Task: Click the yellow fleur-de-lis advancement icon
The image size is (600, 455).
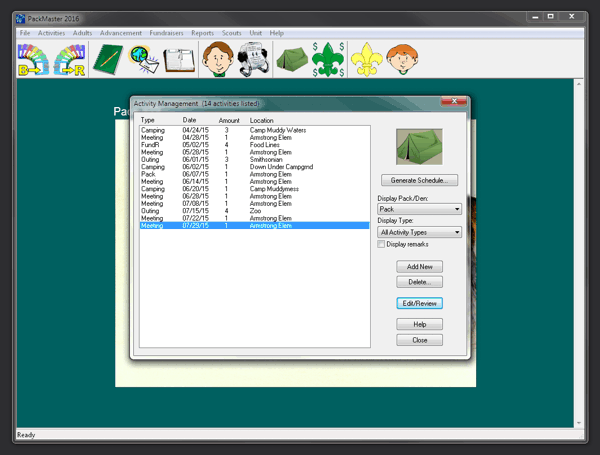Action: 367,59
